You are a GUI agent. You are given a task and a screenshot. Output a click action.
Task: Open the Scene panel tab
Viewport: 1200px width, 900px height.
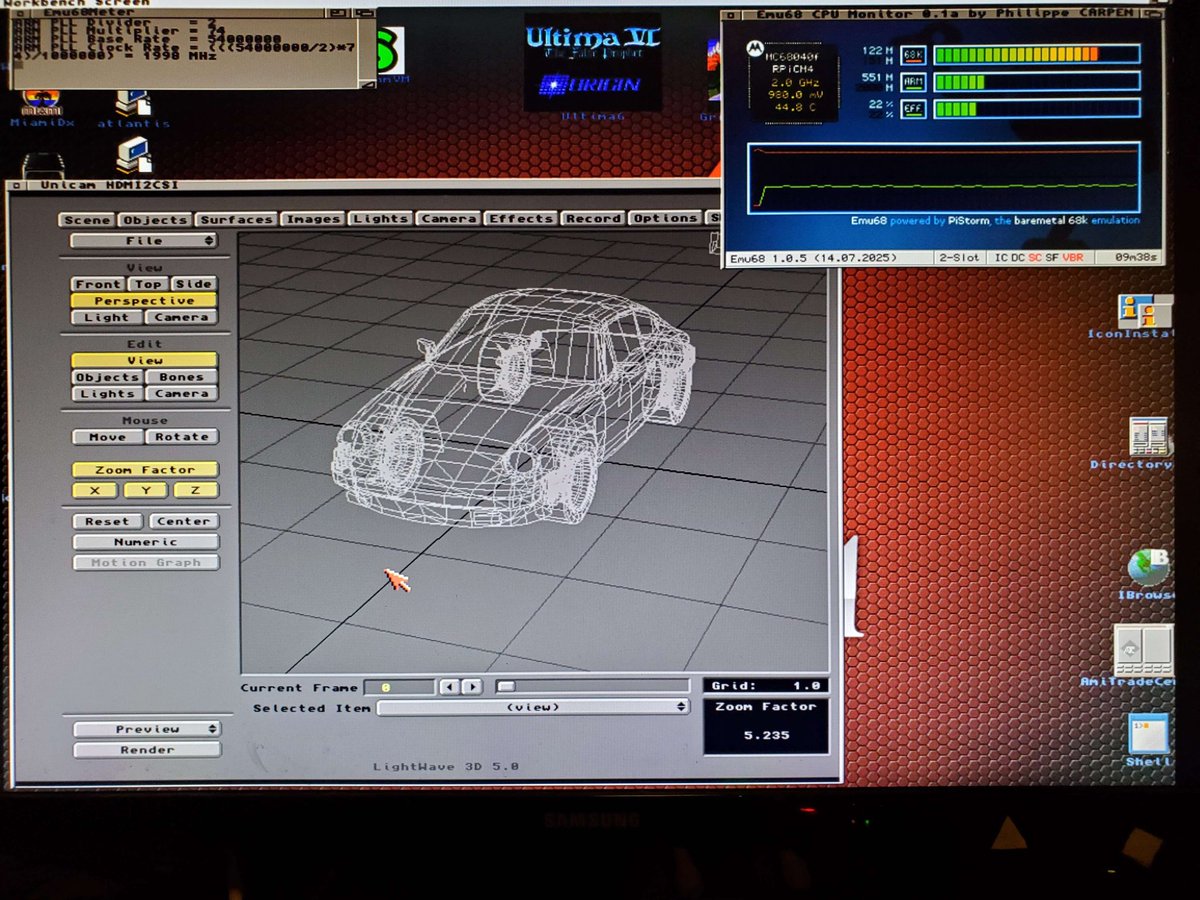click(x=87, y=220)
